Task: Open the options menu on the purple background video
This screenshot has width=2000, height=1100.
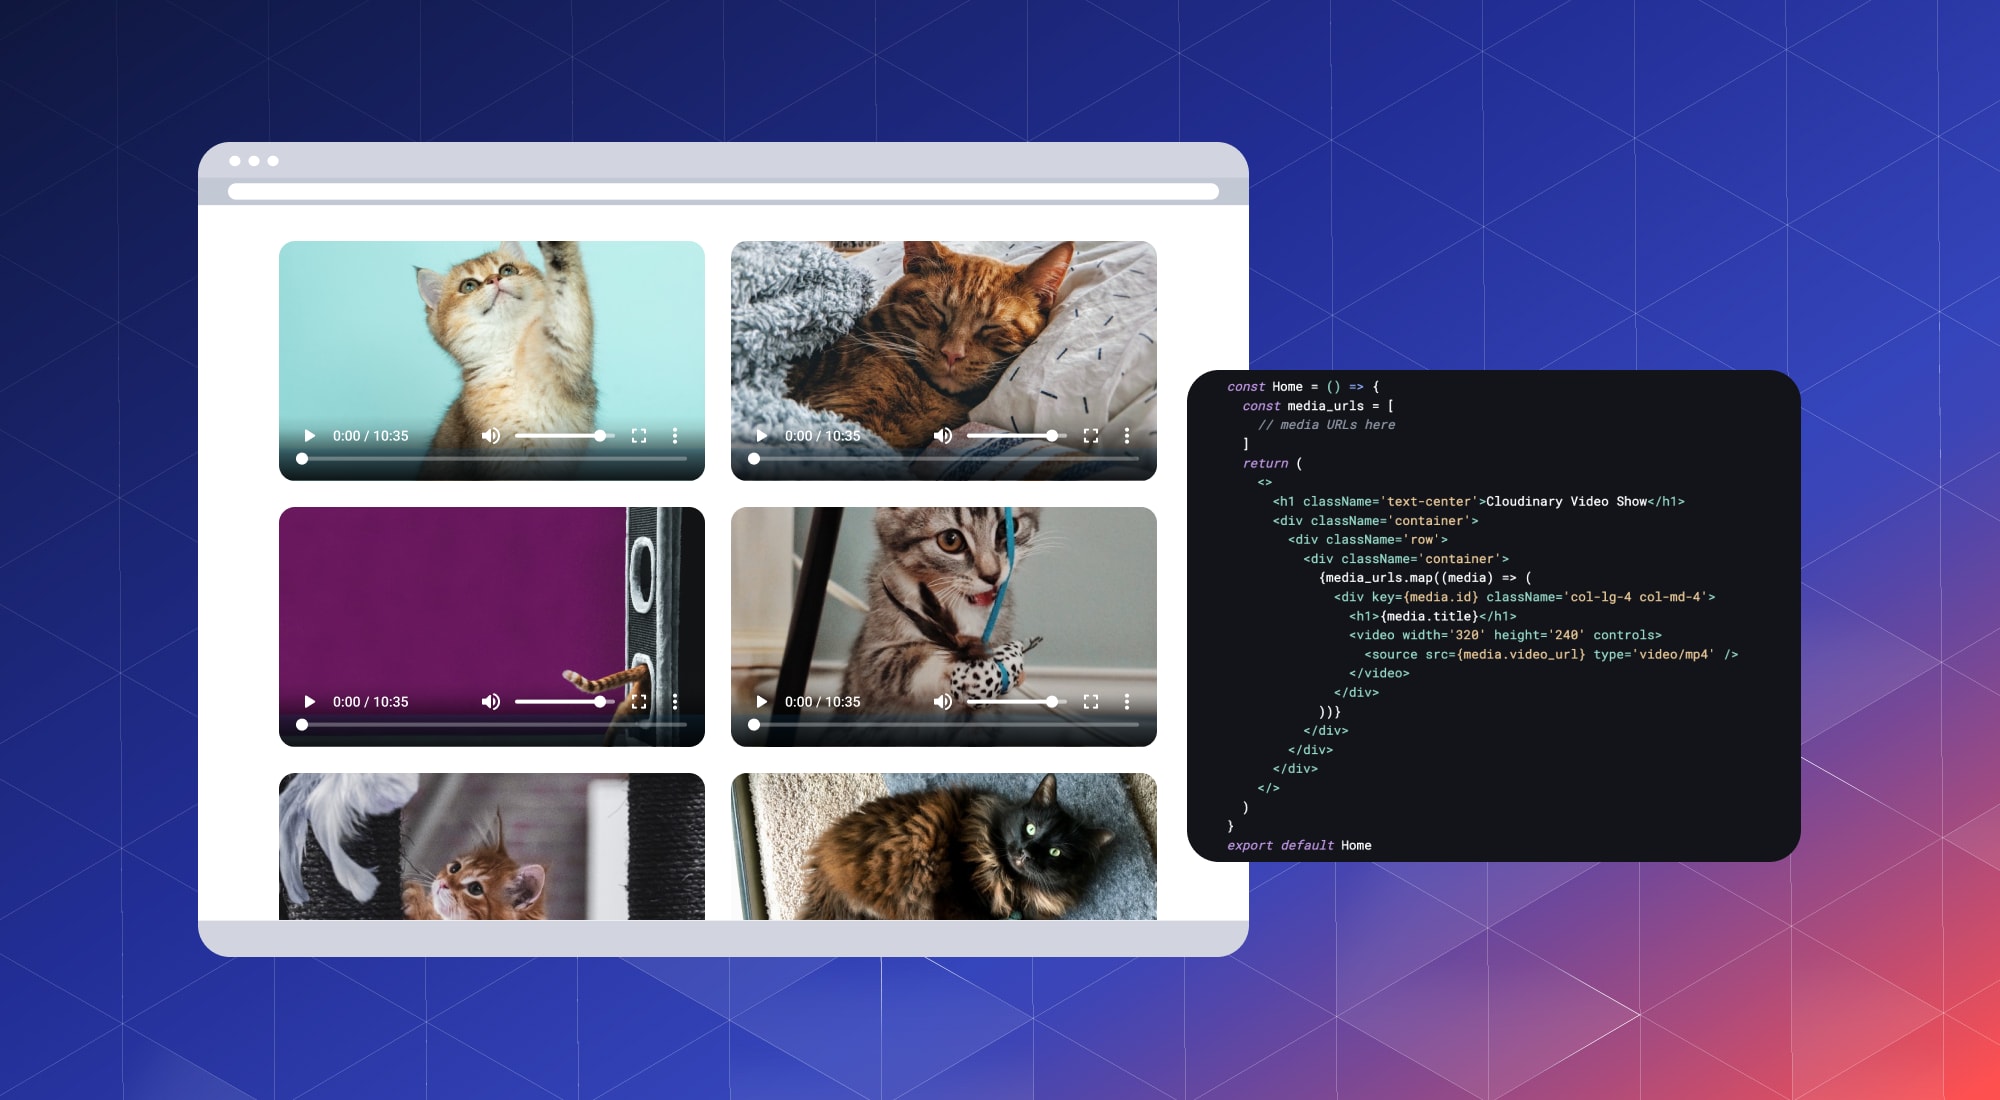Action: pos(676,701)
